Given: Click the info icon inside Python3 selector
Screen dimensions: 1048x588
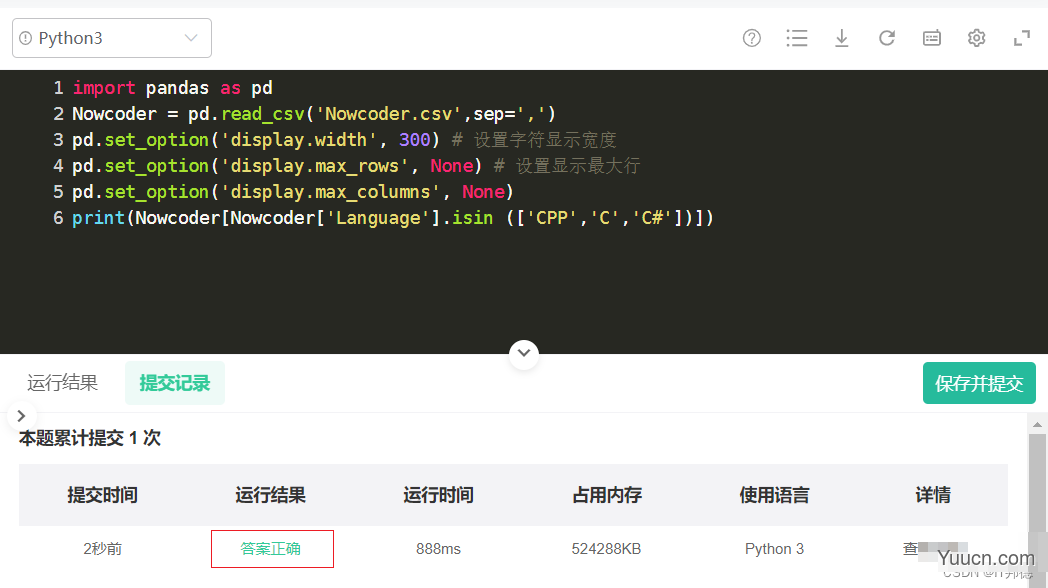Looking at the screenshot, I should pyautogui.click(x=25, y=38).
